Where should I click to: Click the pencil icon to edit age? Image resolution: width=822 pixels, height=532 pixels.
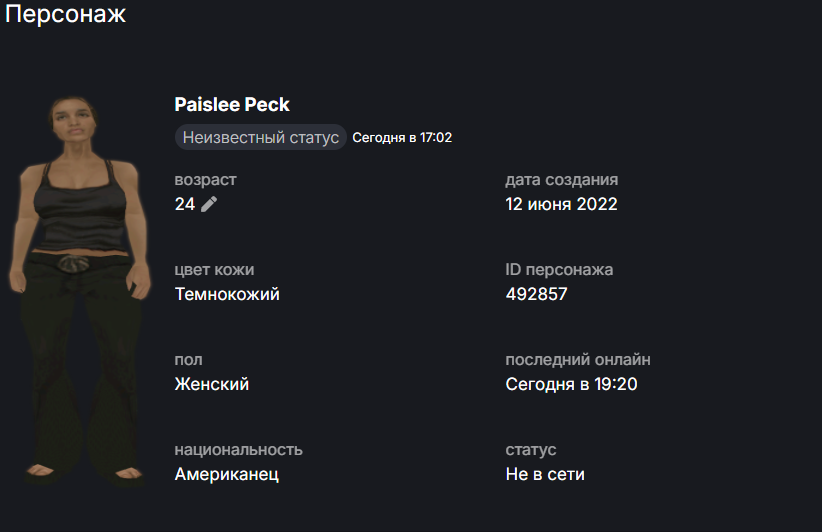(x=209, y=204)
